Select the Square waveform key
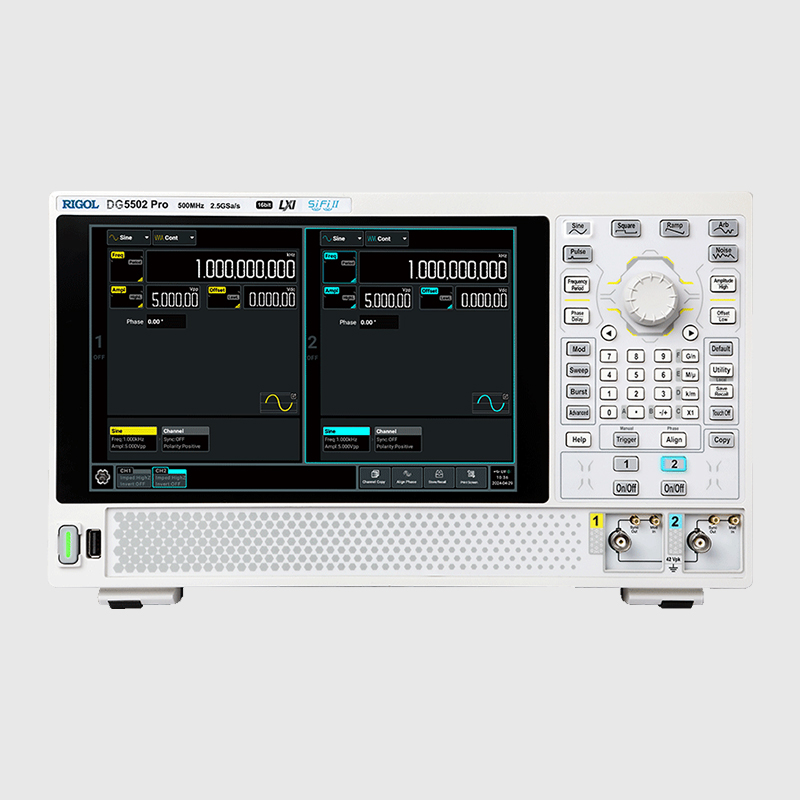800x800 pixels. tap(626, 228)
